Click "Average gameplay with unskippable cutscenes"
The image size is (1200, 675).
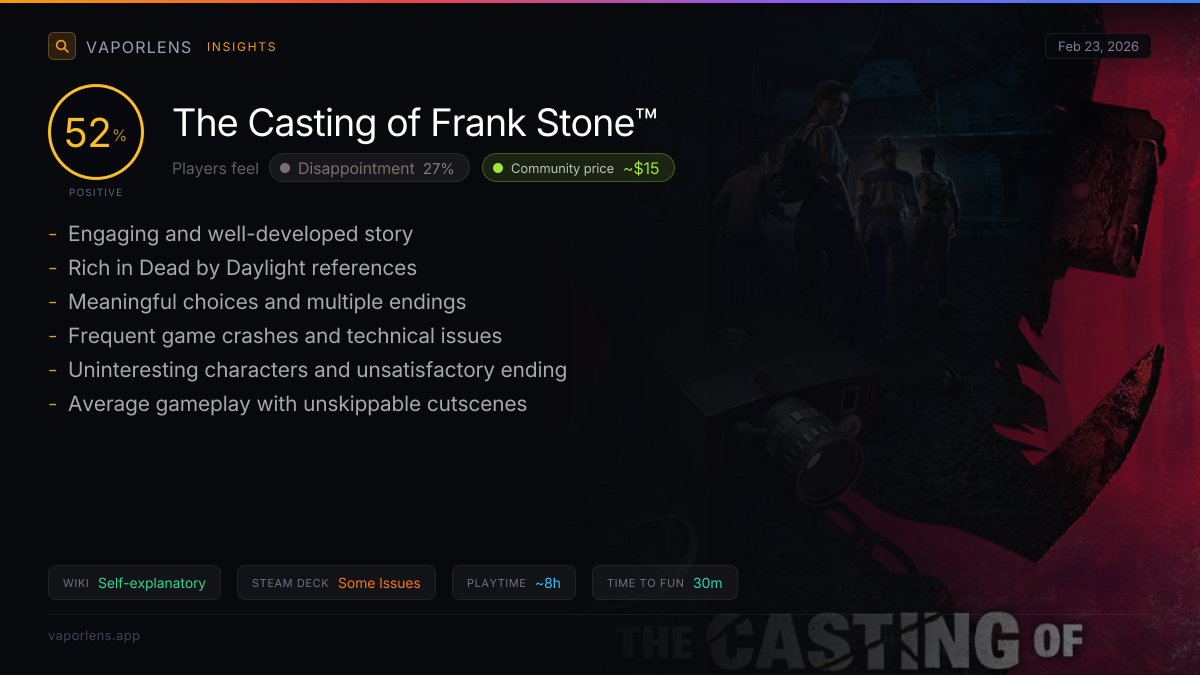click(x=297, y=404)
